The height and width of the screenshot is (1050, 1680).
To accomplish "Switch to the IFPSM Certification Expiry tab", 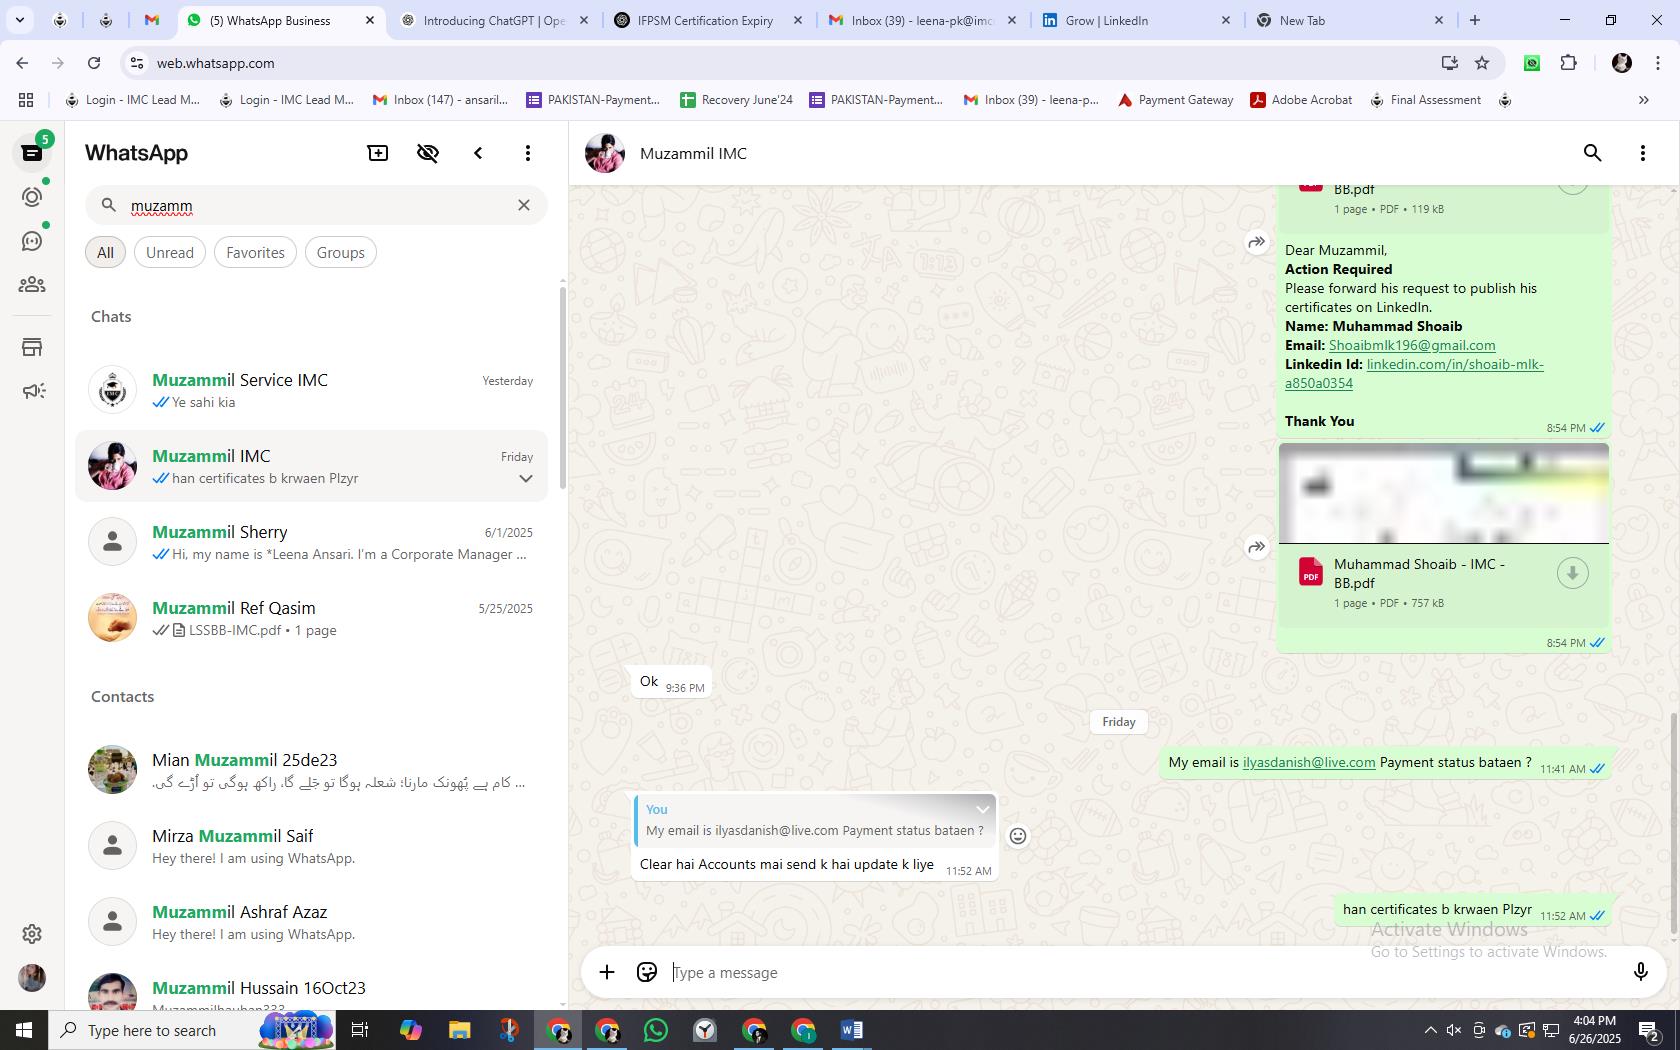I will pyautogui.click(x=706, y=20).
